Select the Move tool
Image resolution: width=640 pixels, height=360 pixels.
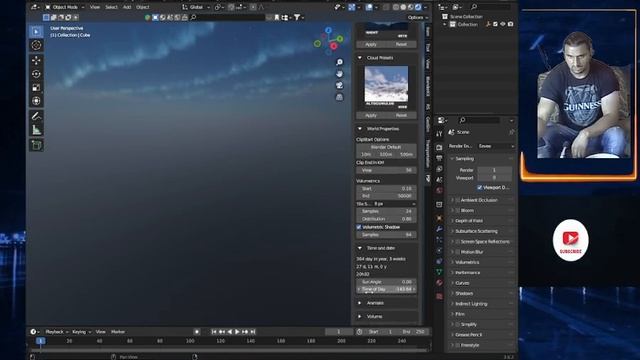pos(36,60)
